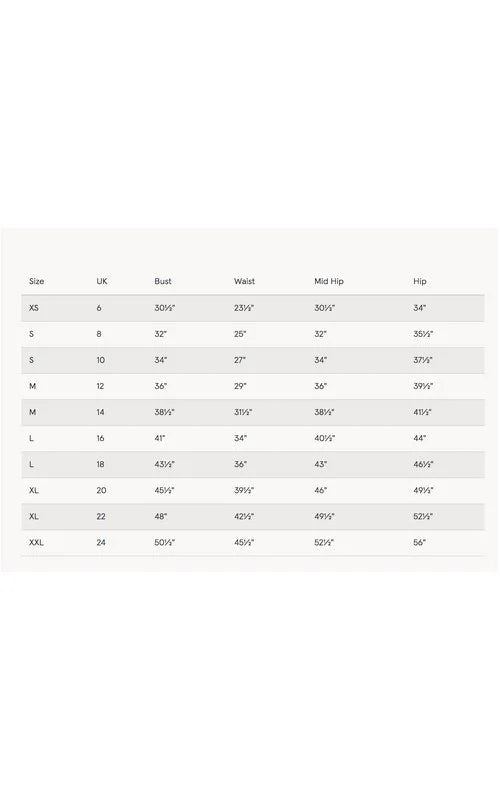The image size is (500, 800).
Task: Click the Bust column header
Action: click(x=163, y=281)
